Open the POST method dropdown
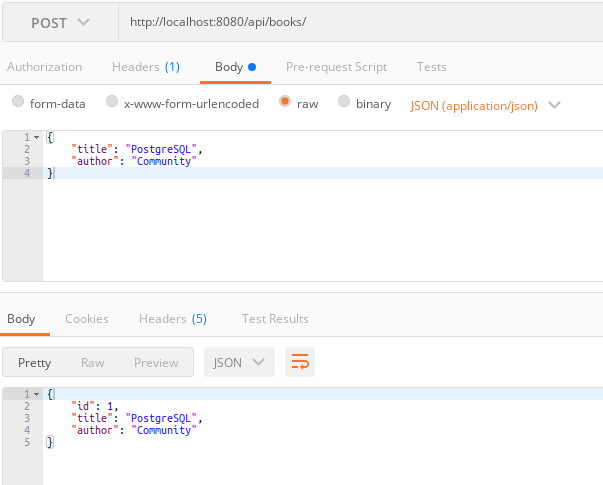This screenshot has height=485, width=603. pyautogui.click(x=59, y=22)
